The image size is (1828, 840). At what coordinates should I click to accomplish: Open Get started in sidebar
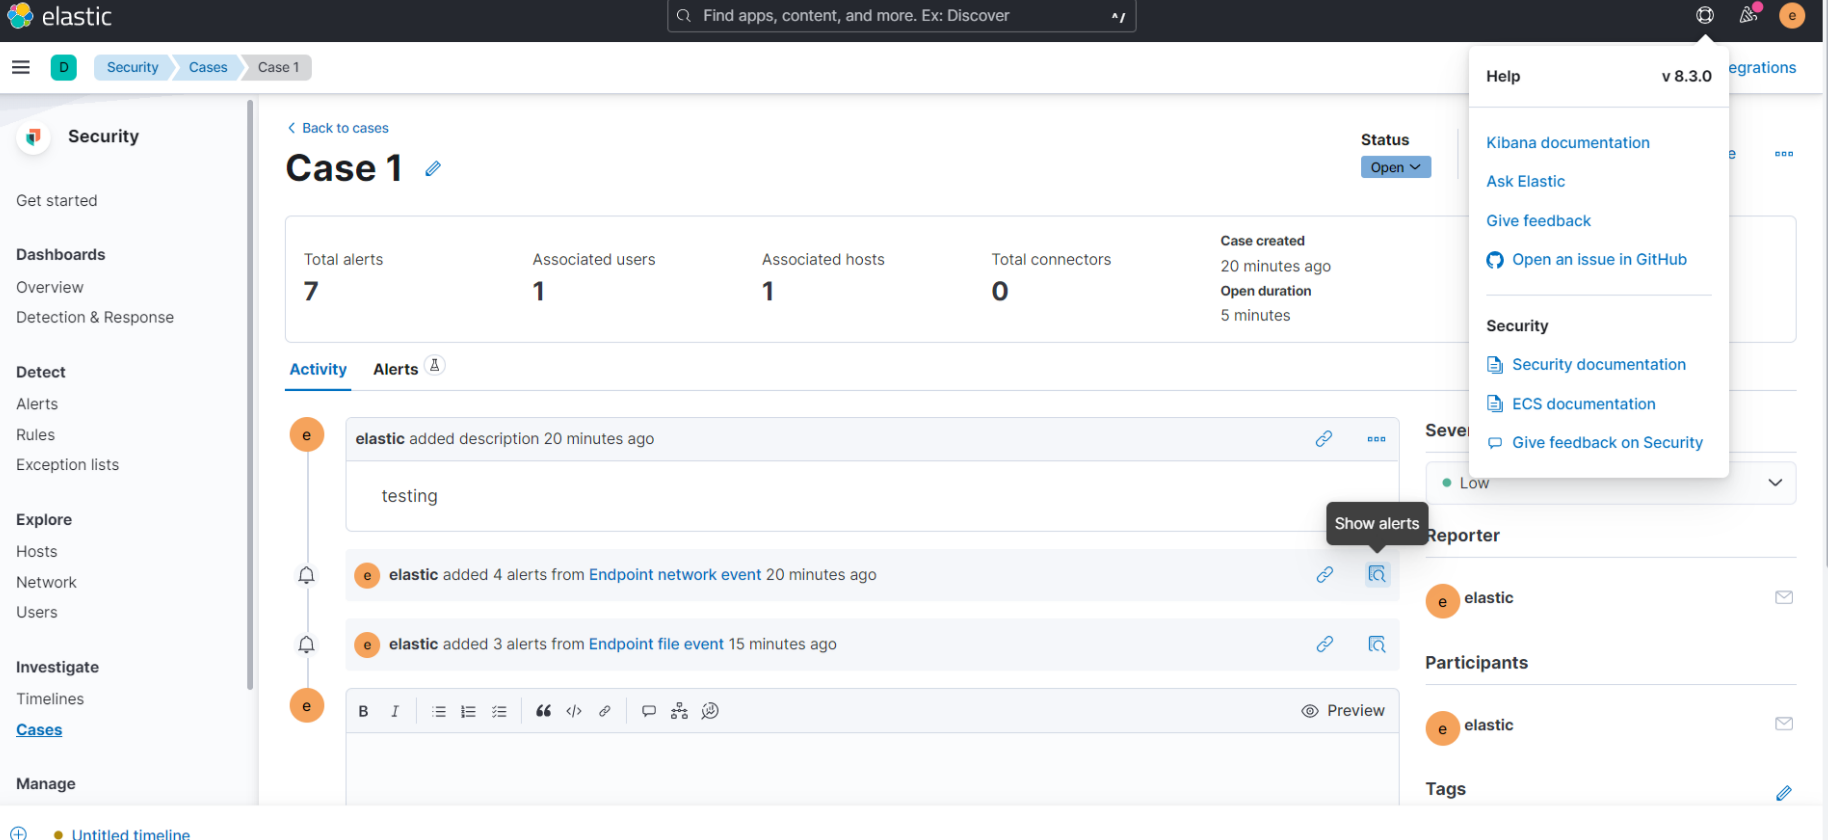coord(57,201)
